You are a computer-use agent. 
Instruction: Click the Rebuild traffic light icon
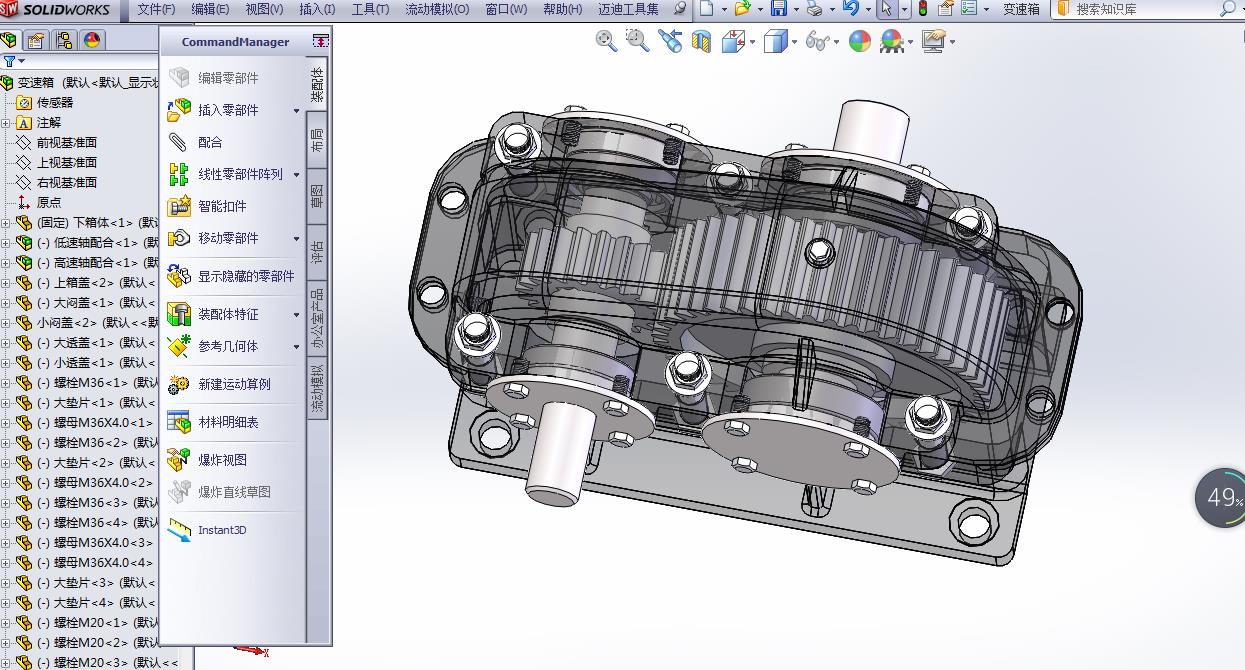click(922, 9)
